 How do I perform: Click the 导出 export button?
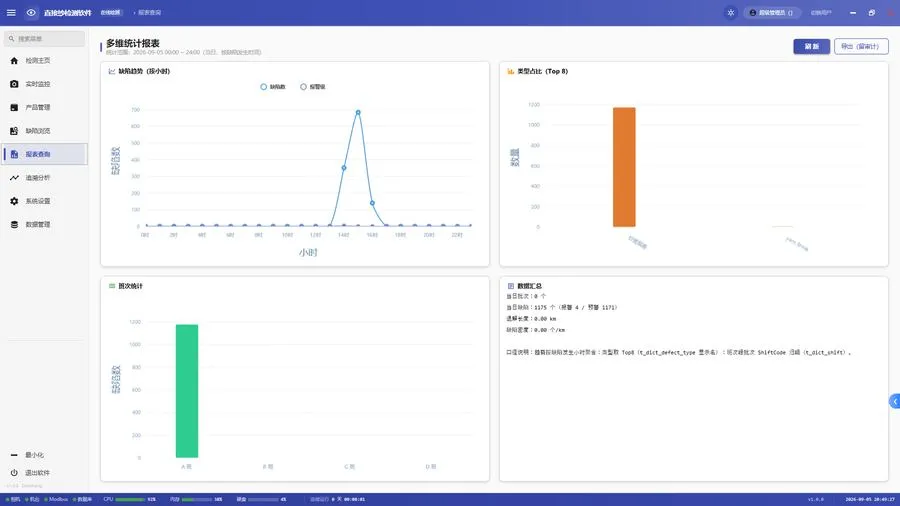coord(861,46)
